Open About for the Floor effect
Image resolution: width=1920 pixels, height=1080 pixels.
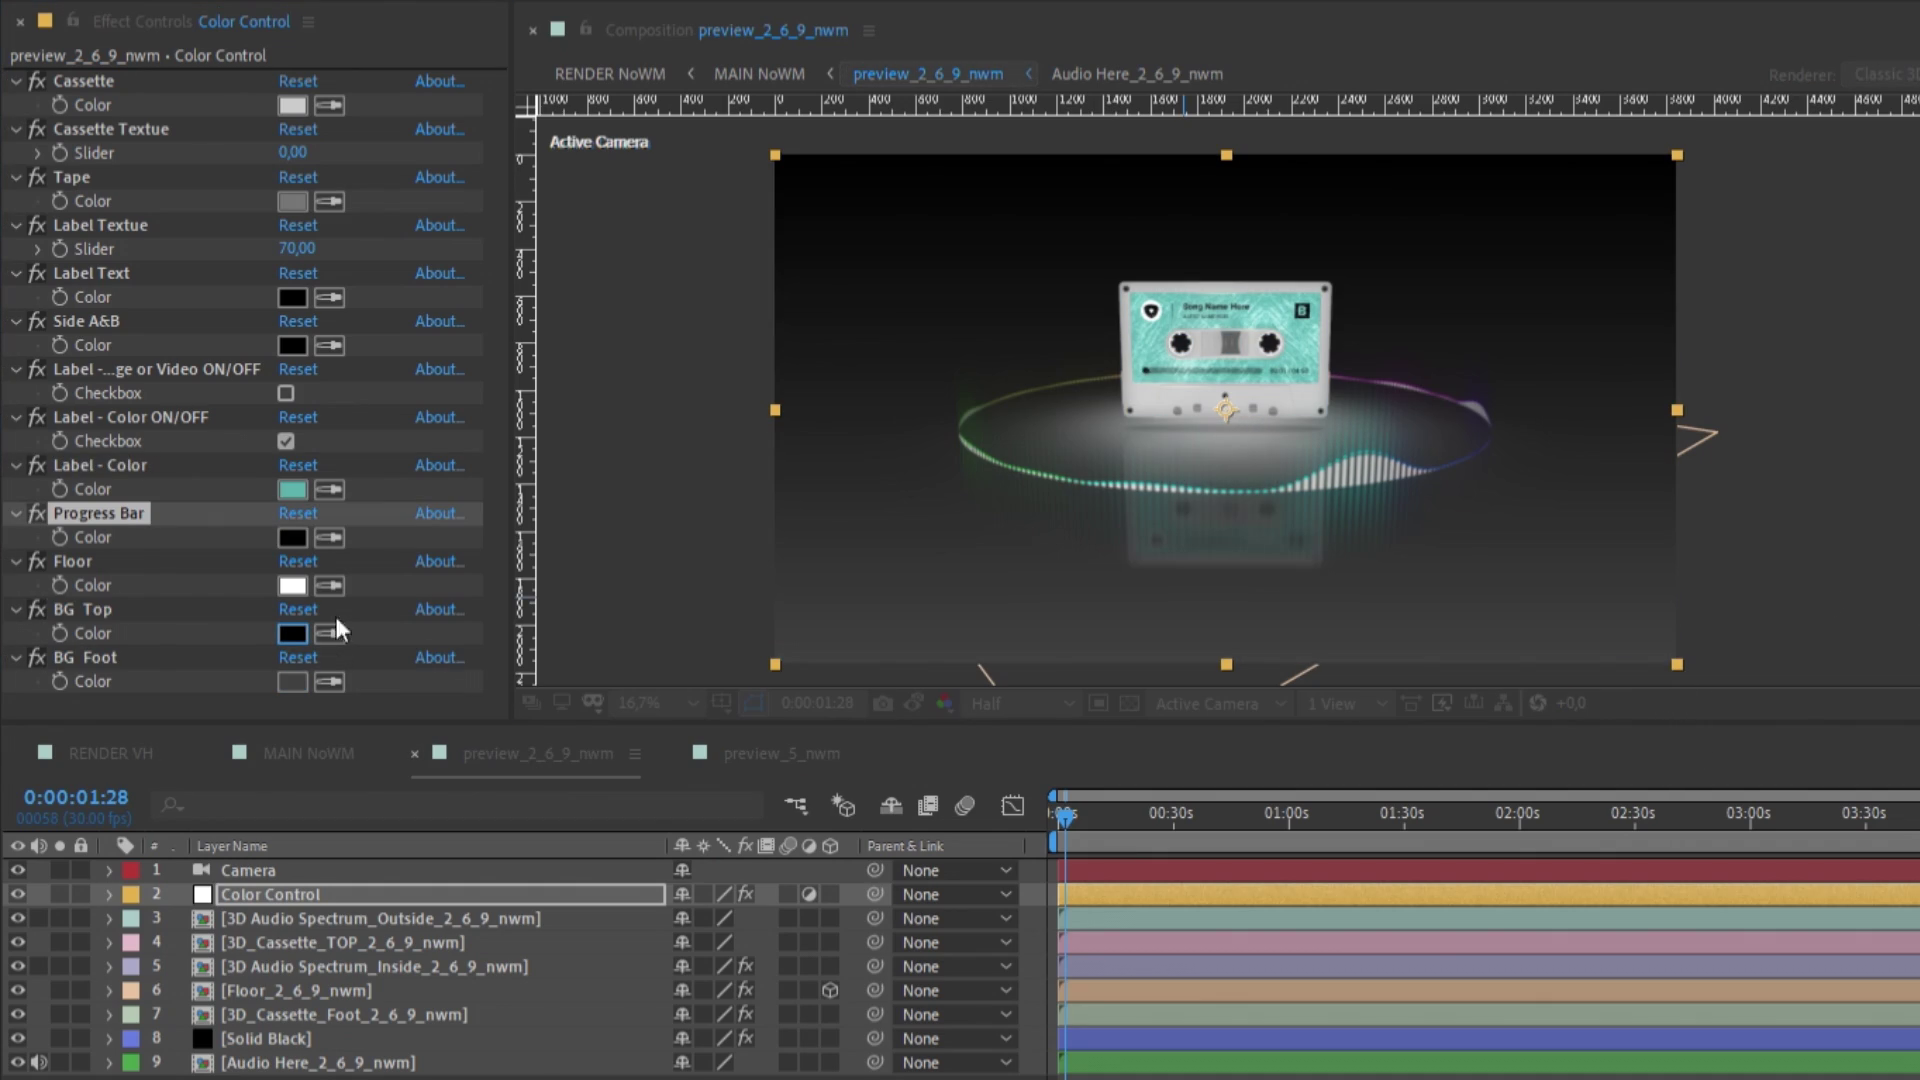click(439, 561)
